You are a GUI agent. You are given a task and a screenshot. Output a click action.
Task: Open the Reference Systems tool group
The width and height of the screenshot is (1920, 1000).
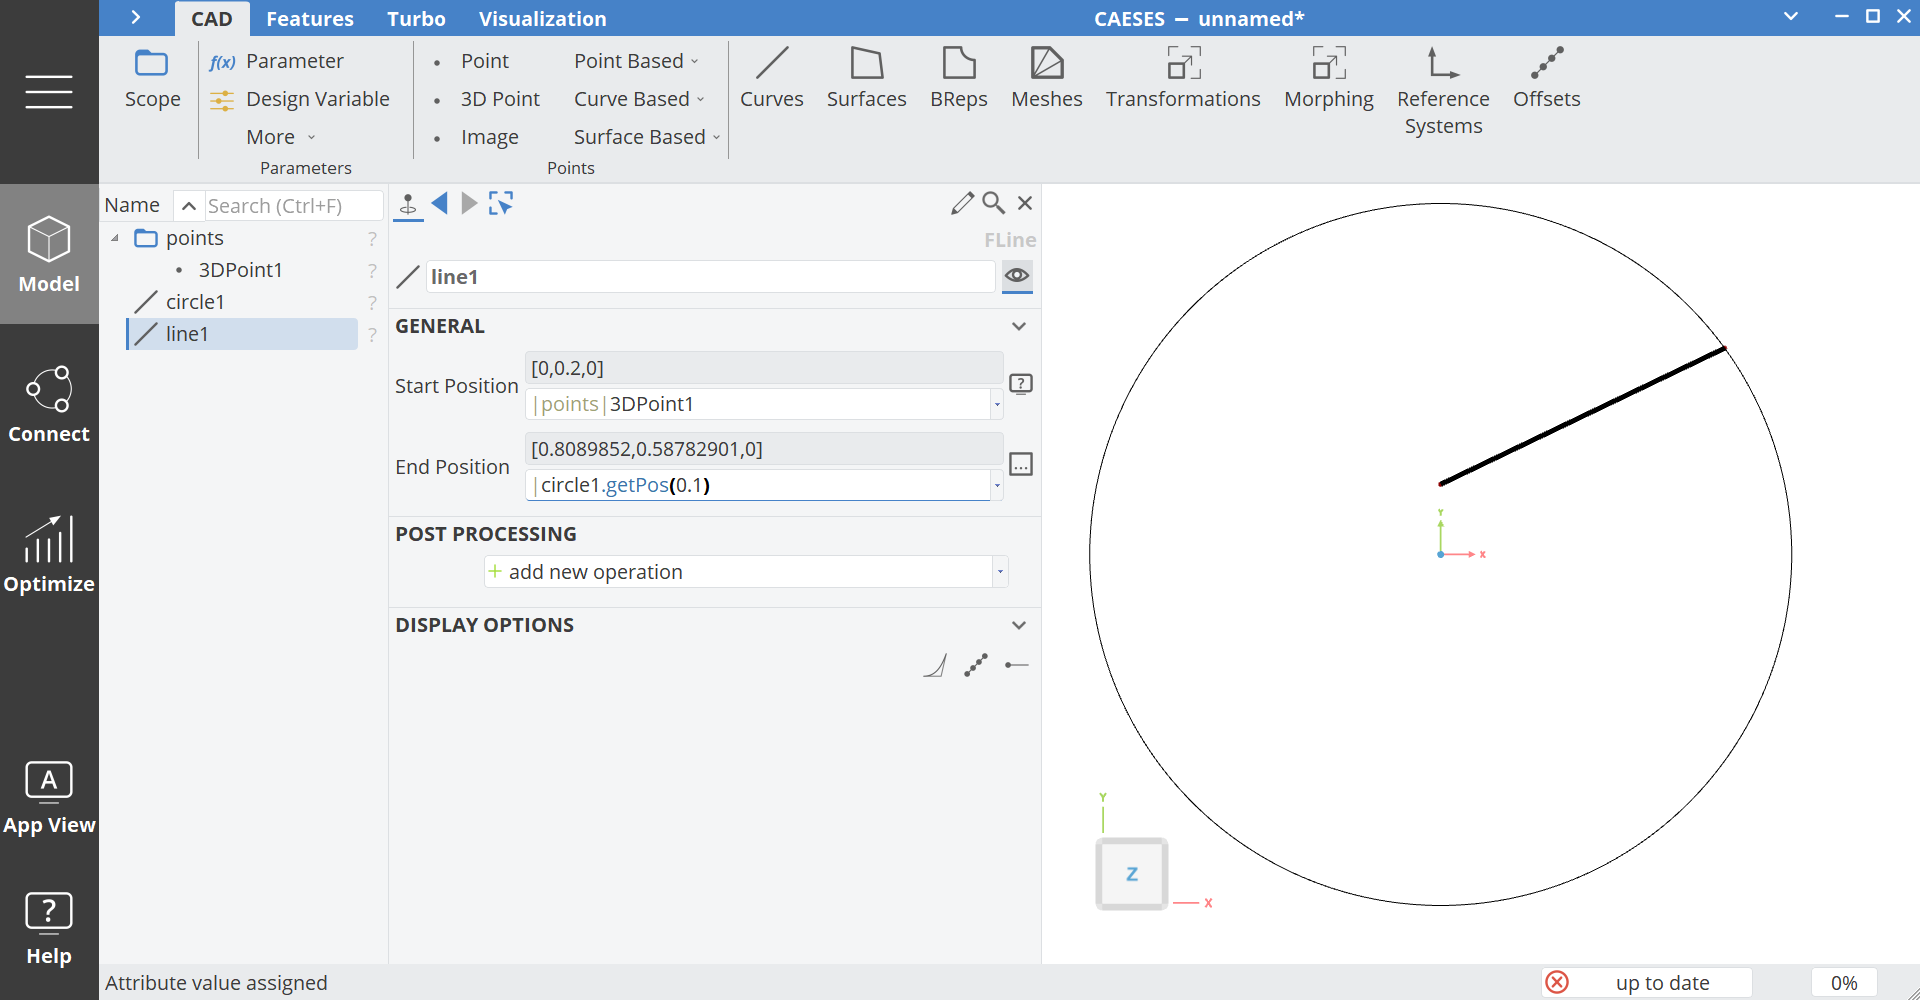click(1443, 92)
